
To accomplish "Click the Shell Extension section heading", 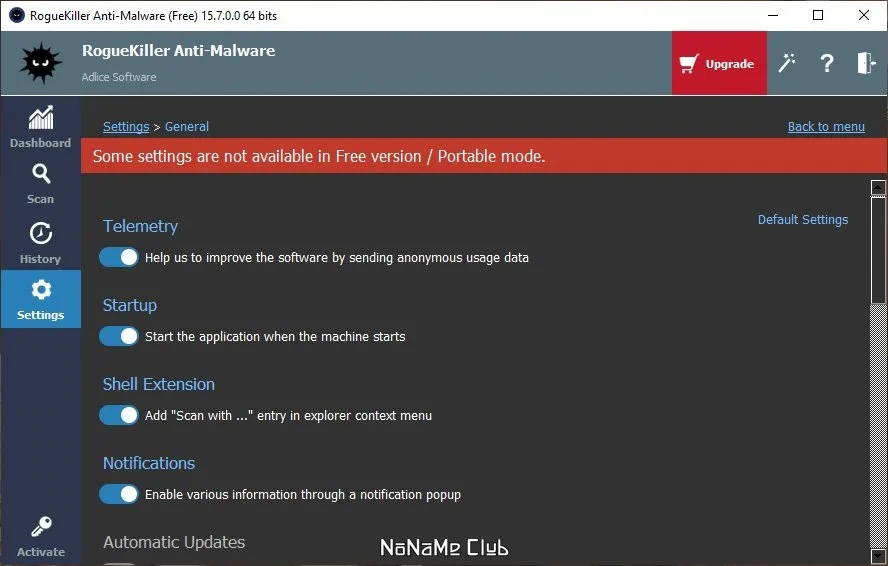I will tap(159, 384).
